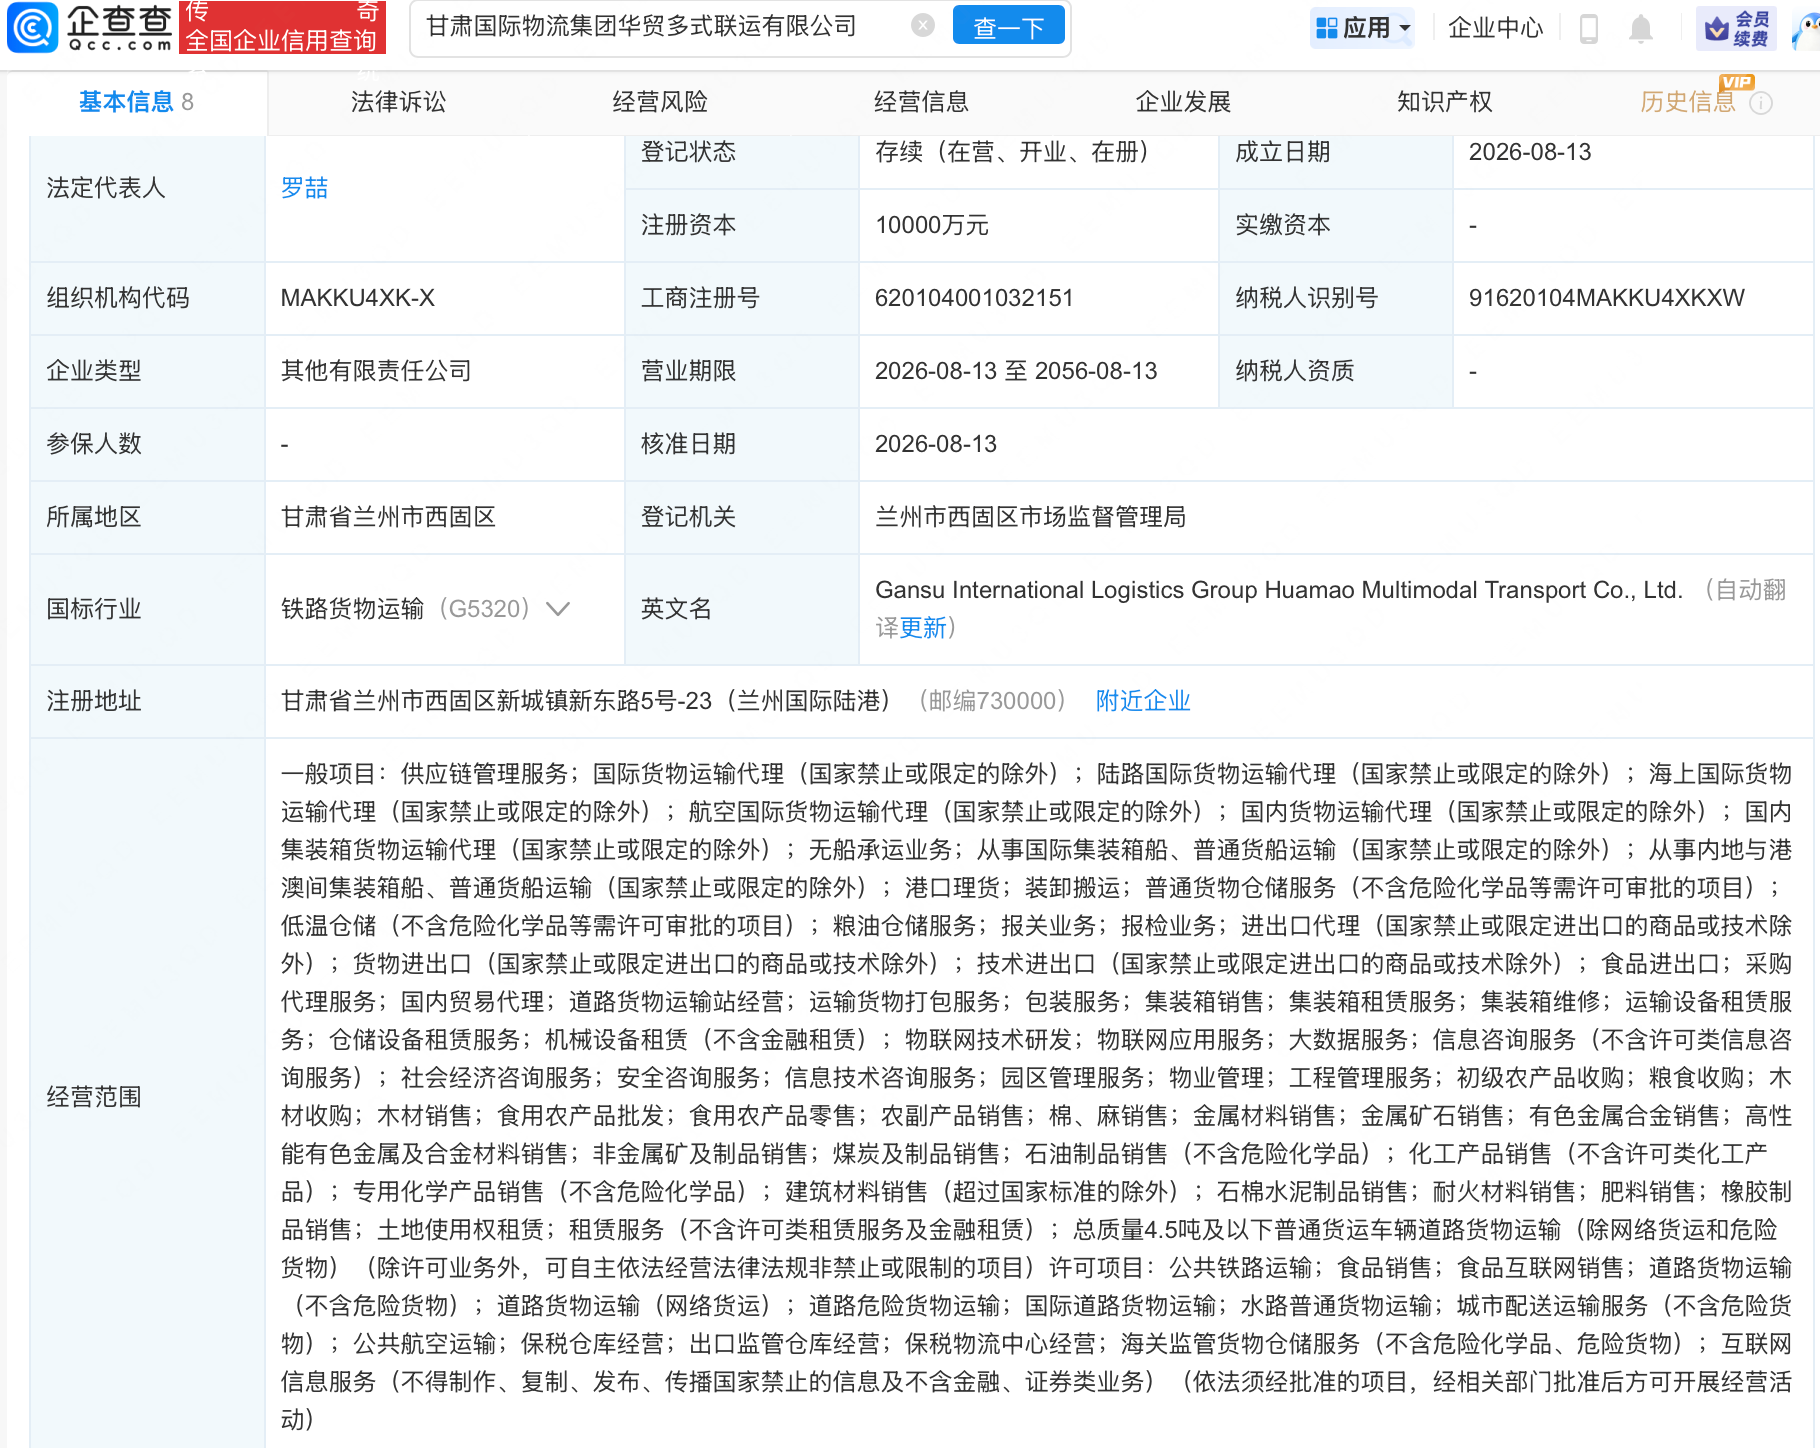
Task: Click the Qcc.com logo icon
Action: click(x=32, y=27)
